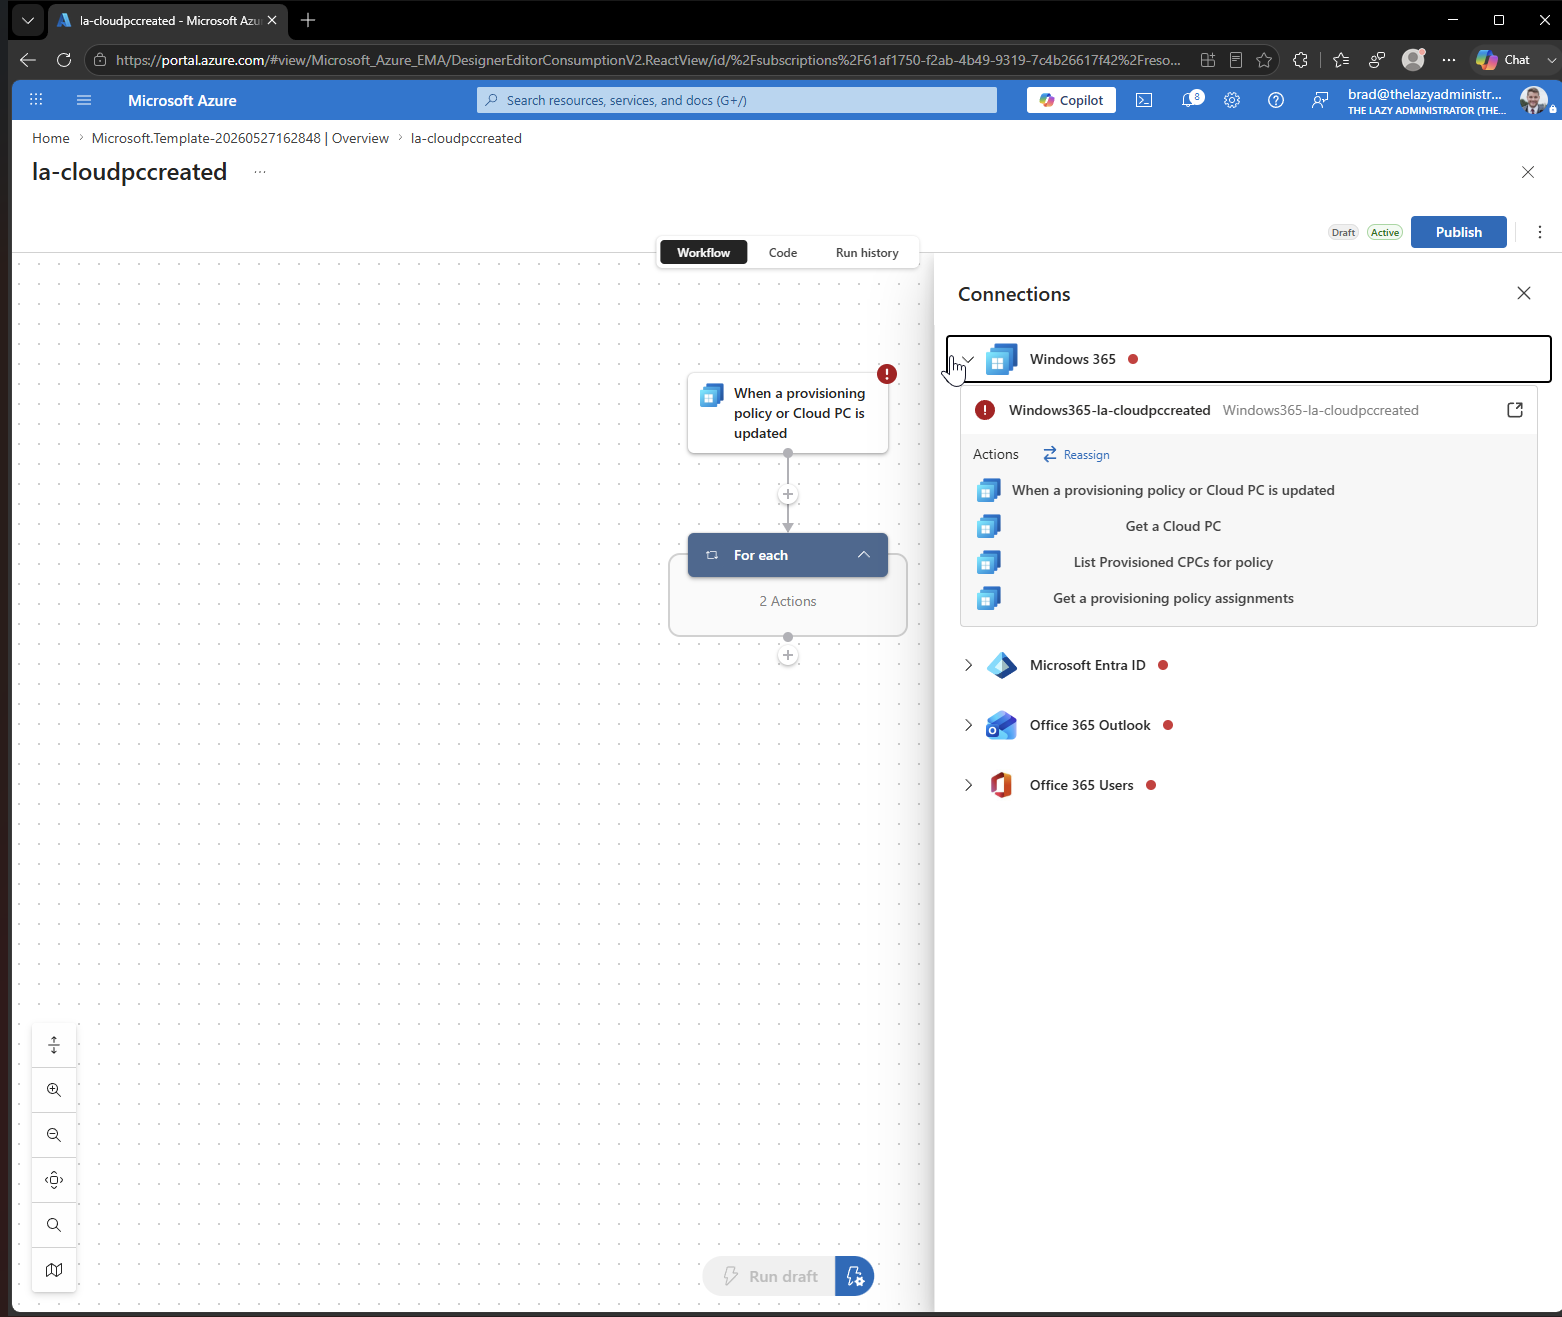Add step below the For each
This screenshot has width=1562, height=1317.
(x=788, y=655)
